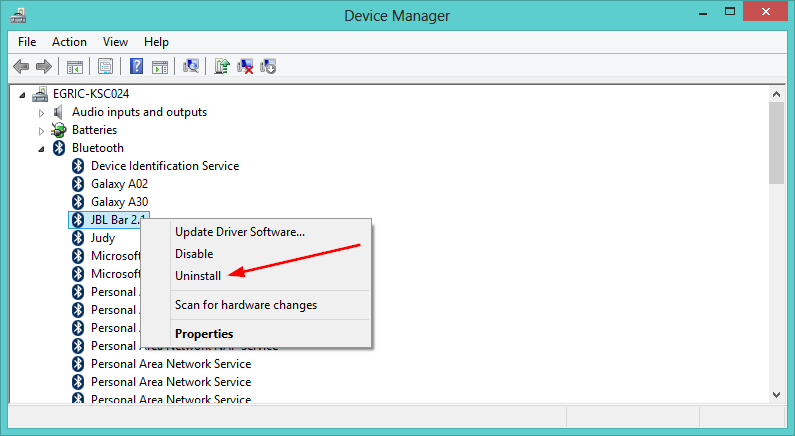The height and width of the screenshot is (436, 795).
Task: Click the blue Help toolbar icon
Action: (136, 66)
